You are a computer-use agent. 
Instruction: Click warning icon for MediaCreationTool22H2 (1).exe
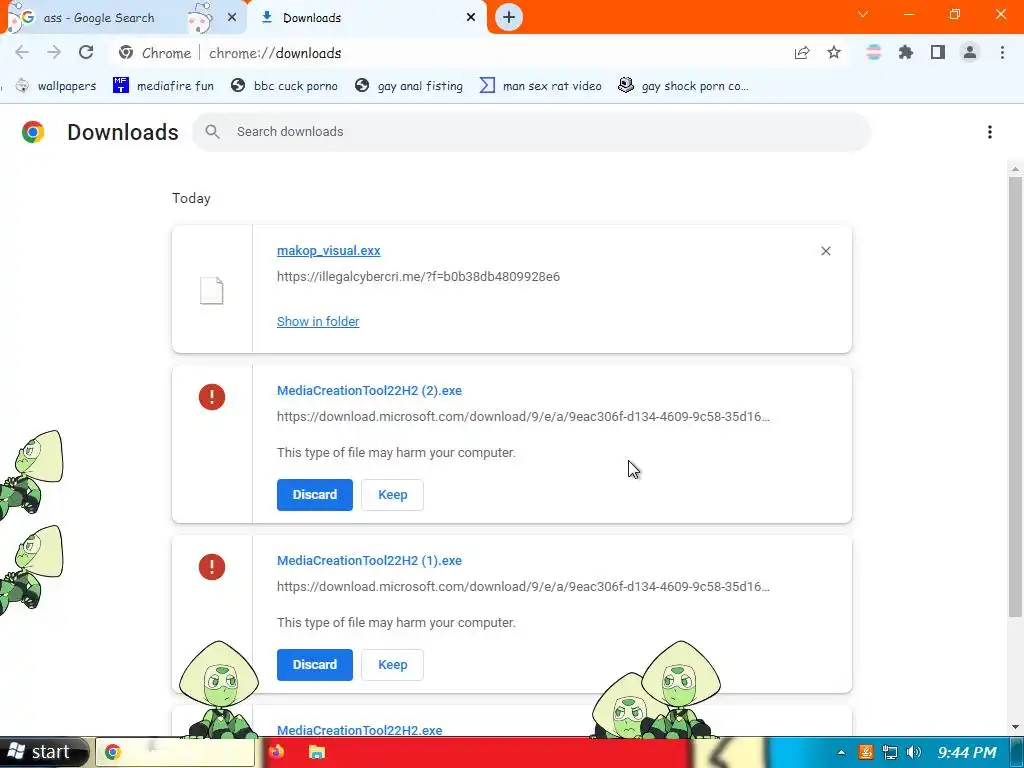coord(212,566)
